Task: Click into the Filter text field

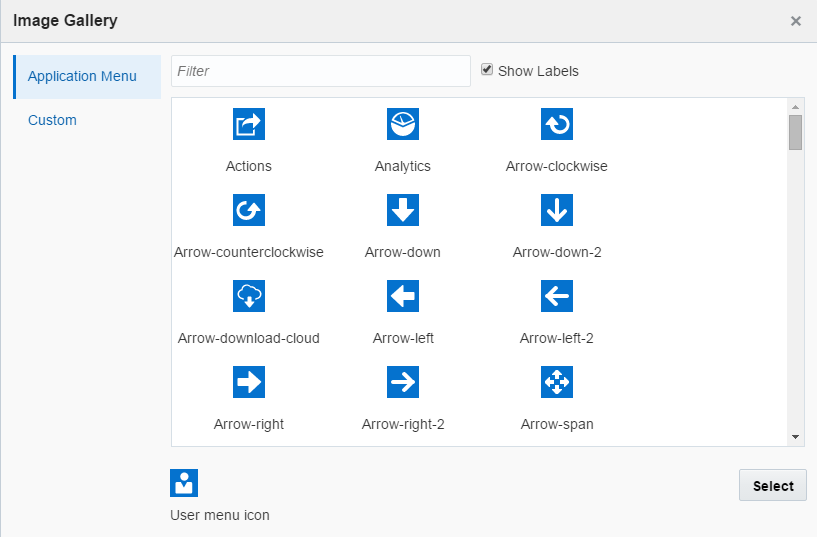Action: [x=320, y=71]
